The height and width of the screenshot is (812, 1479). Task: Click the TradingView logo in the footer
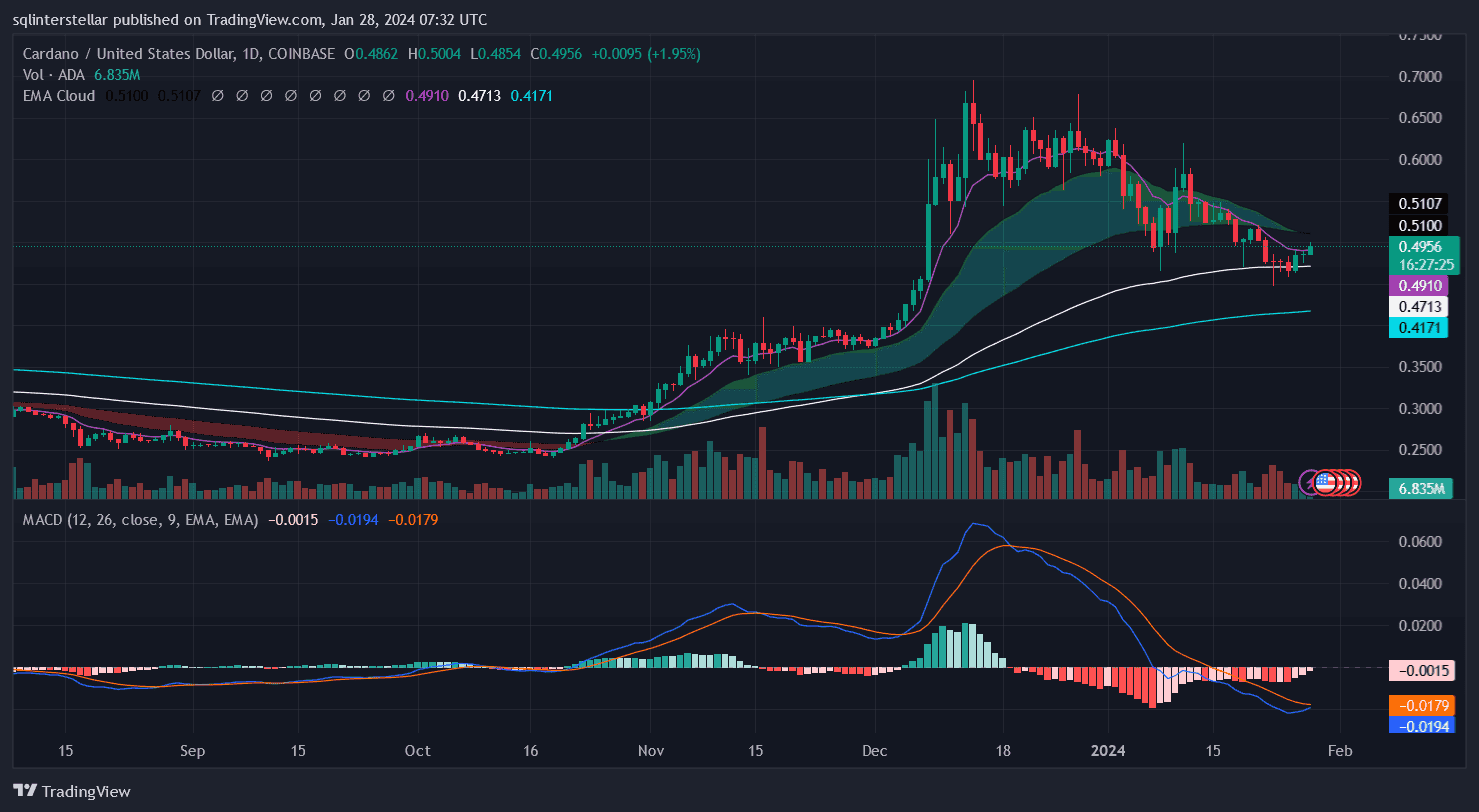71,791
